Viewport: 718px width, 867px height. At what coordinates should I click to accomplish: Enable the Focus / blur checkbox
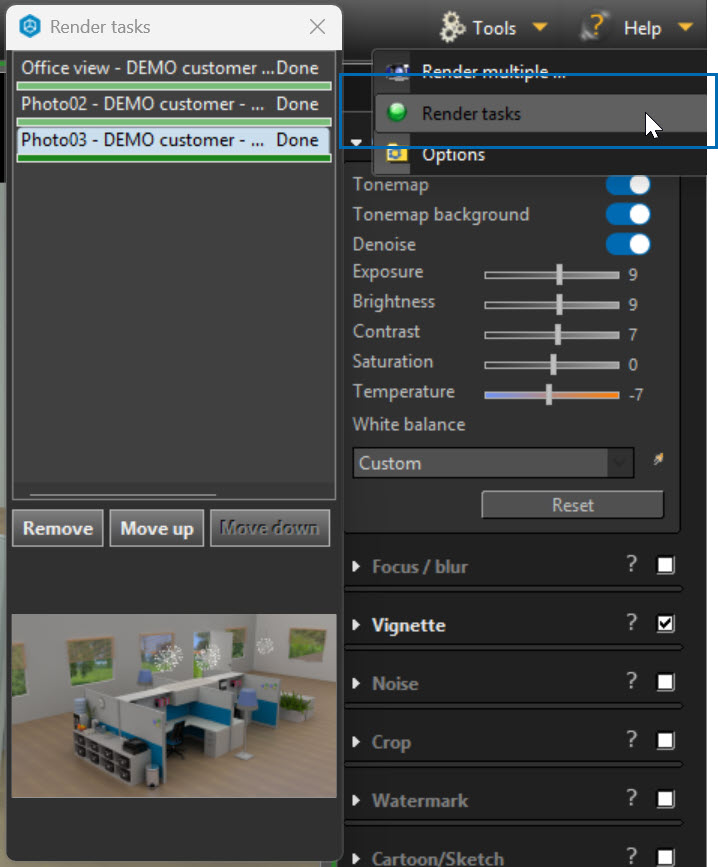(665, 565)
